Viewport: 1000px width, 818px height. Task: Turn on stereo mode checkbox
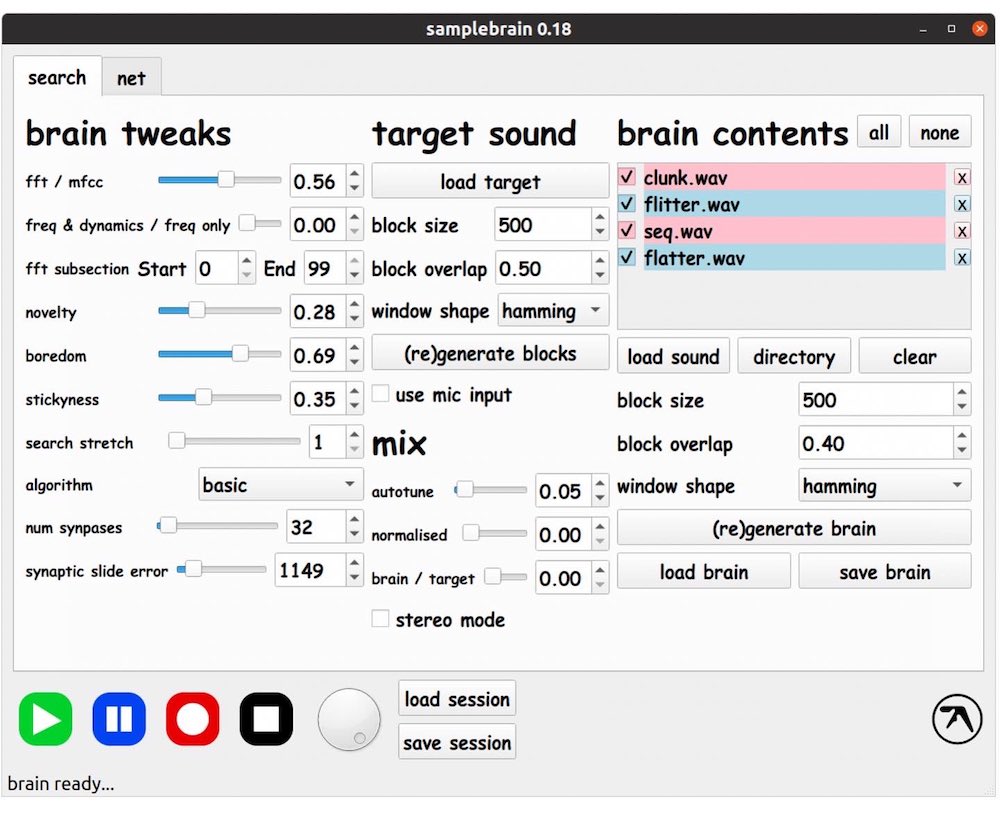pyautogui.click(x=381, y=620)
